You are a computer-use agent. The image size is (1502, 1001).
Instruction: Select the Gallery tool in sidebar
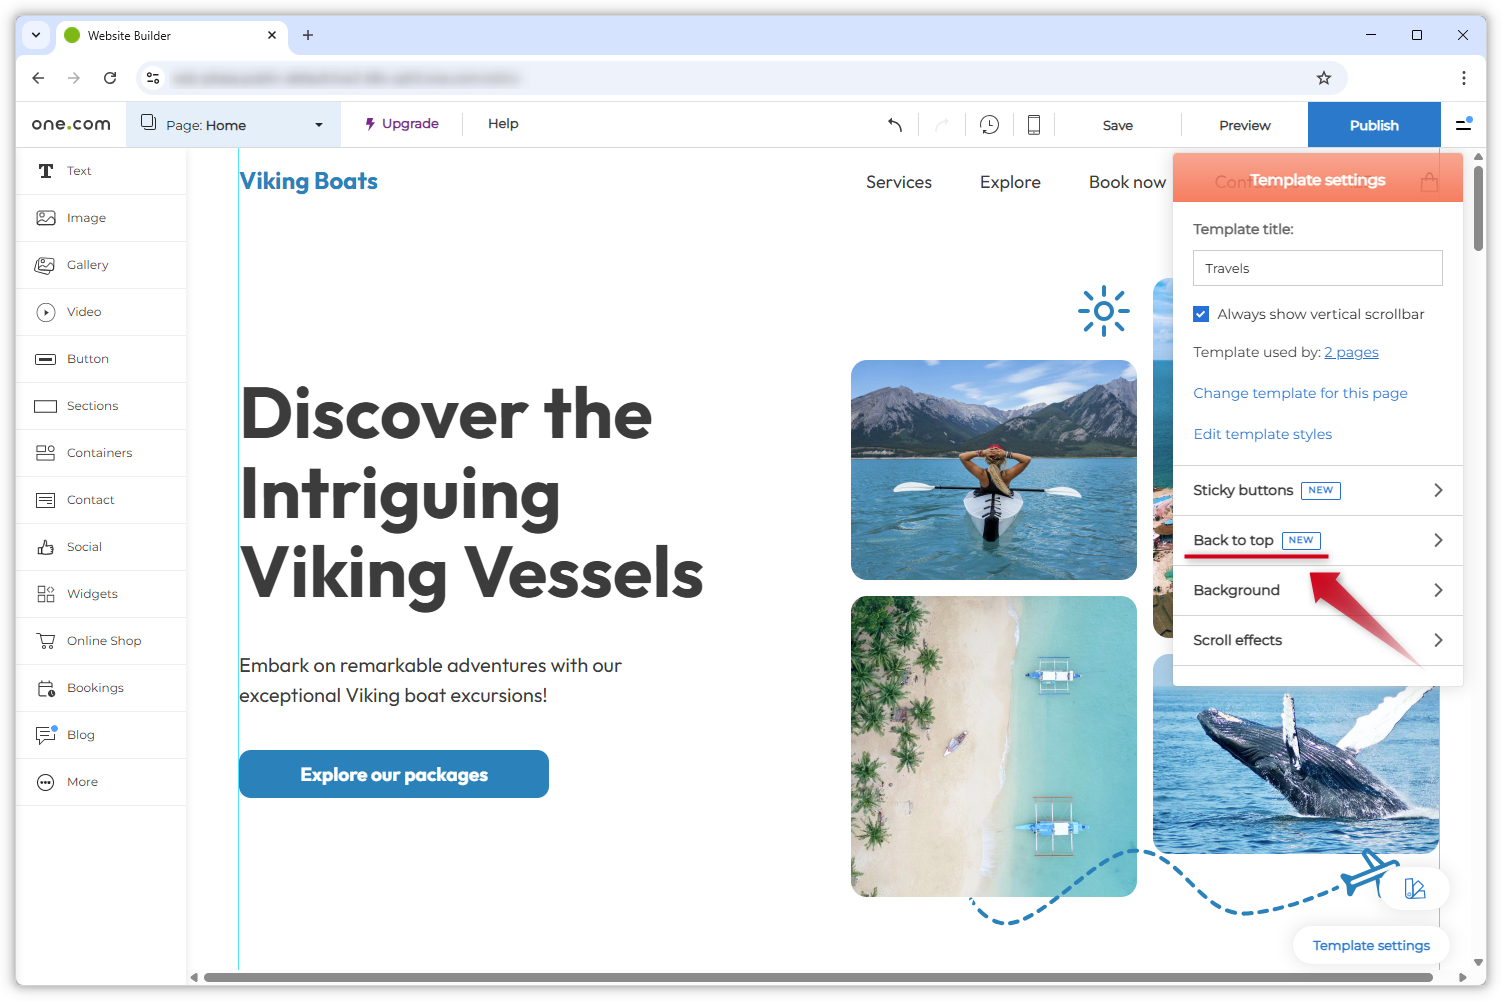click(87, 265)
